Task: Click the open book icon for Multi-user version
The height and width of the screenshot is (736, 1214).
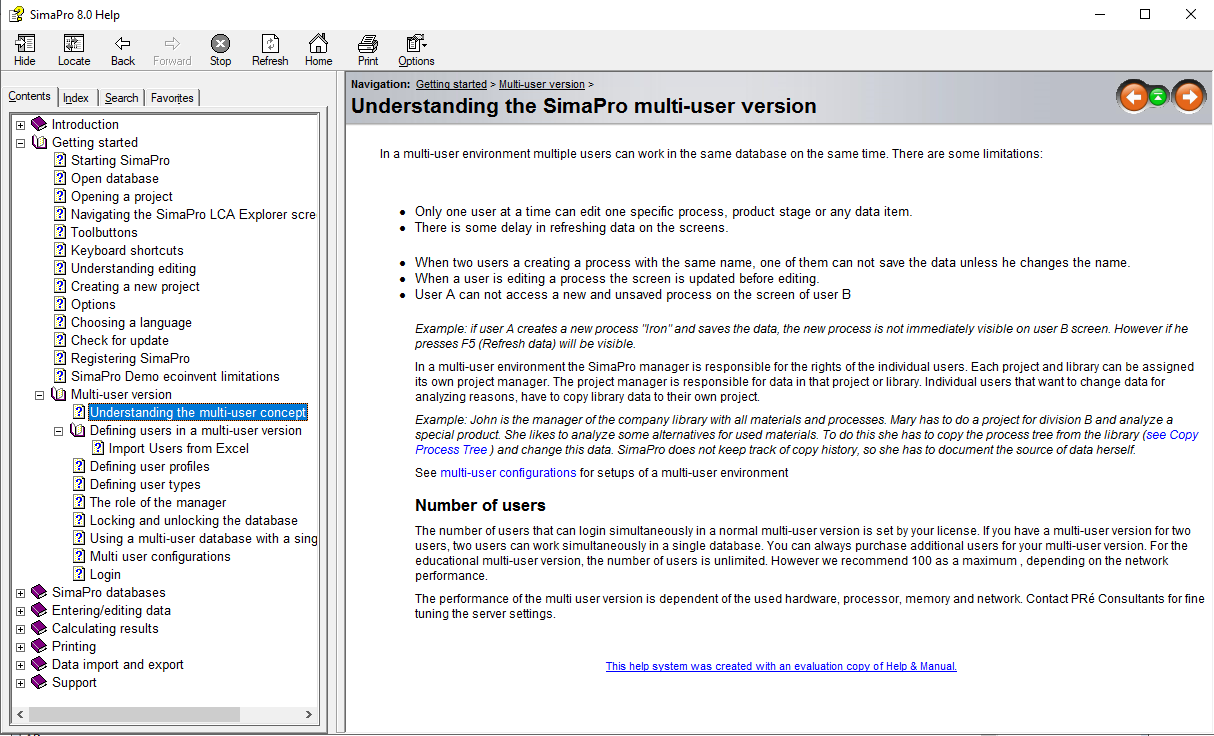Action: [x=58, y=395]
